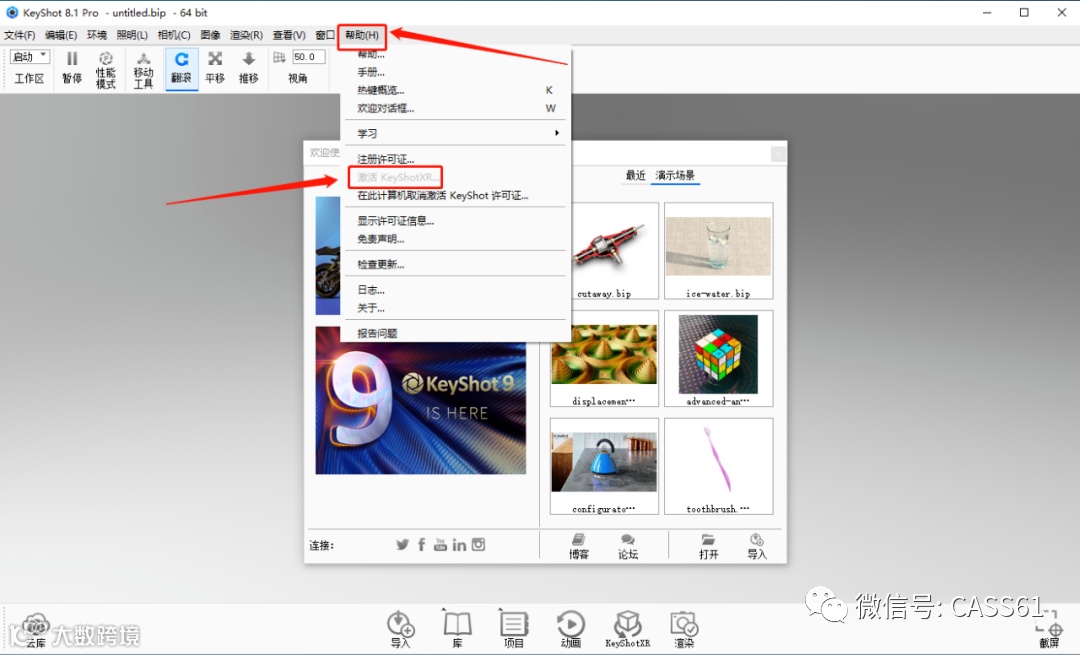Viewport: 1080px width, 655px height.
Task: Open the 动画 animation panel
Action: point(570,630)
